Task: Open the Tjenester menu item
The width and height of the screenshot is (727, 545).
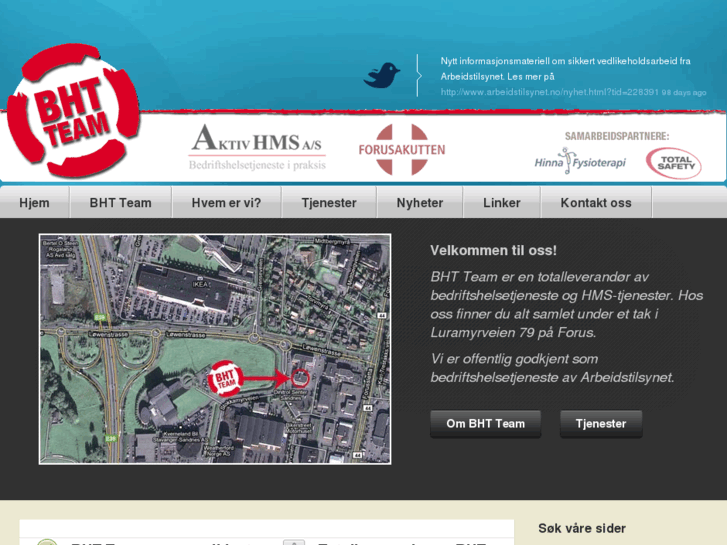Action: [x=329, y=203]
